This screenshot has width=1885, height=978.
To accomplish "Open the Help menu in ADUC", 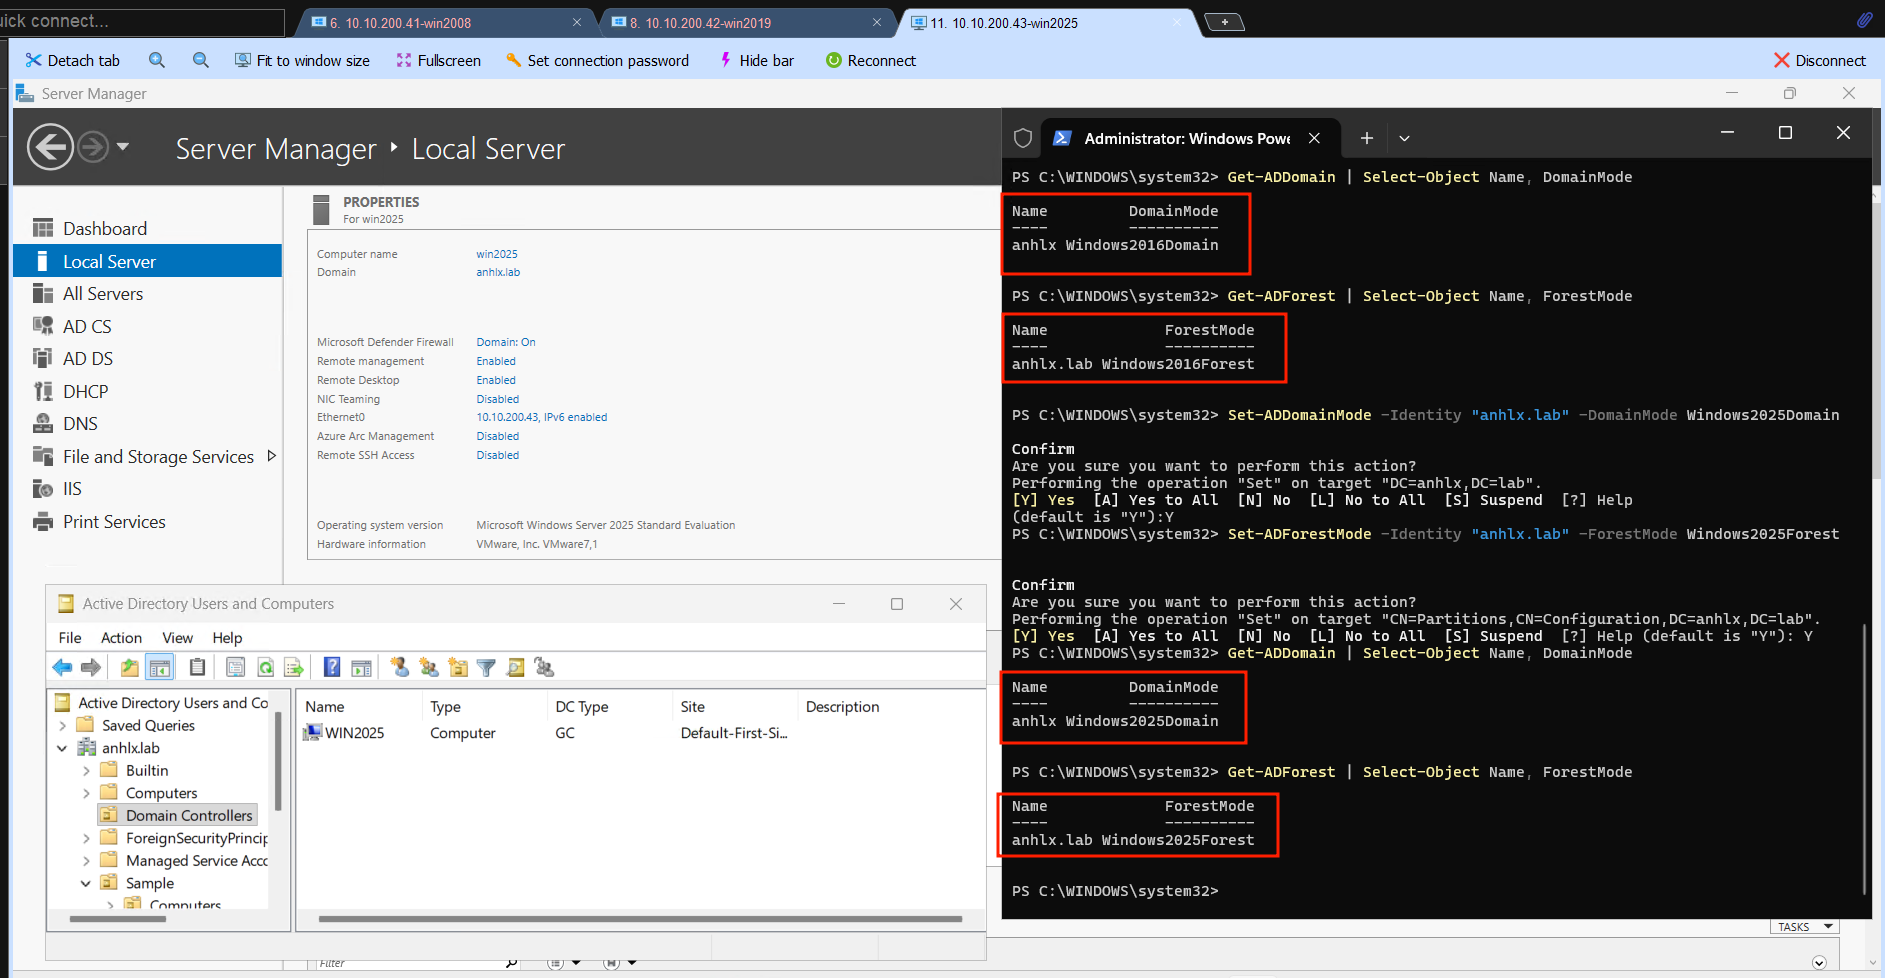I will 227,638.
